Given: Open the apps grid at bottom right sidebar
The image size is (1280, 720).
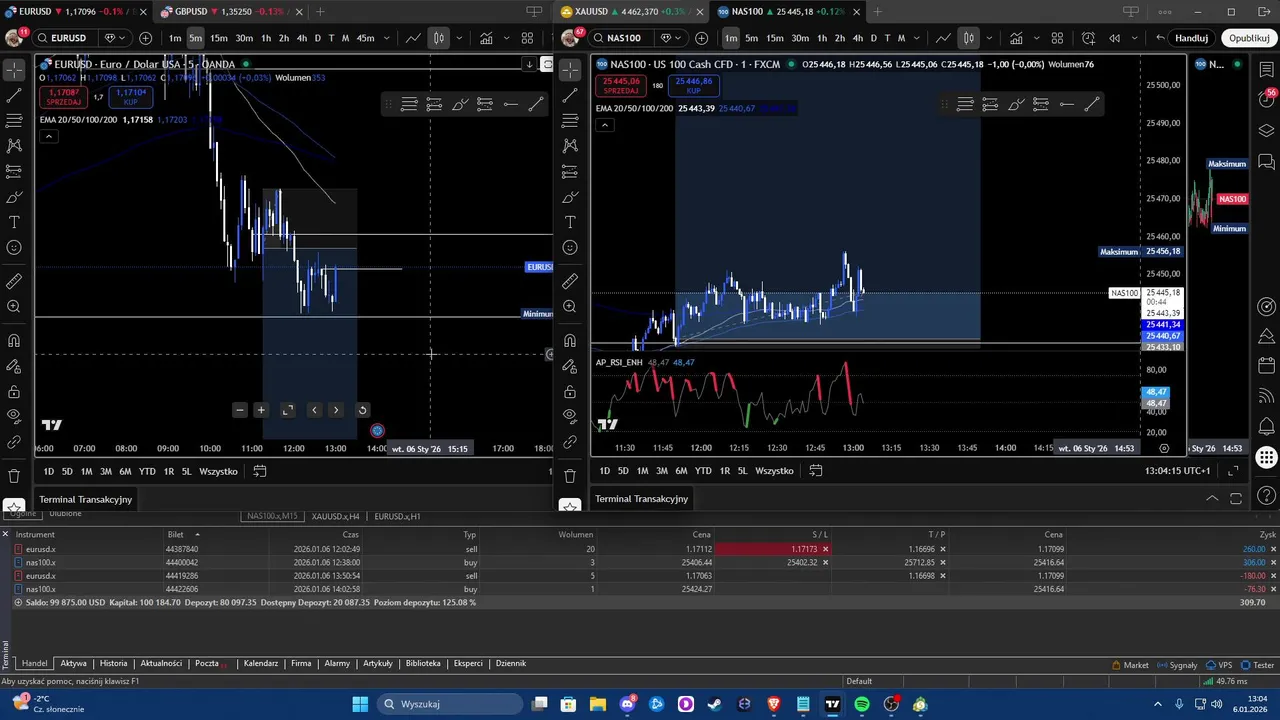Looking at the screenshot, I should [1266, 458].
